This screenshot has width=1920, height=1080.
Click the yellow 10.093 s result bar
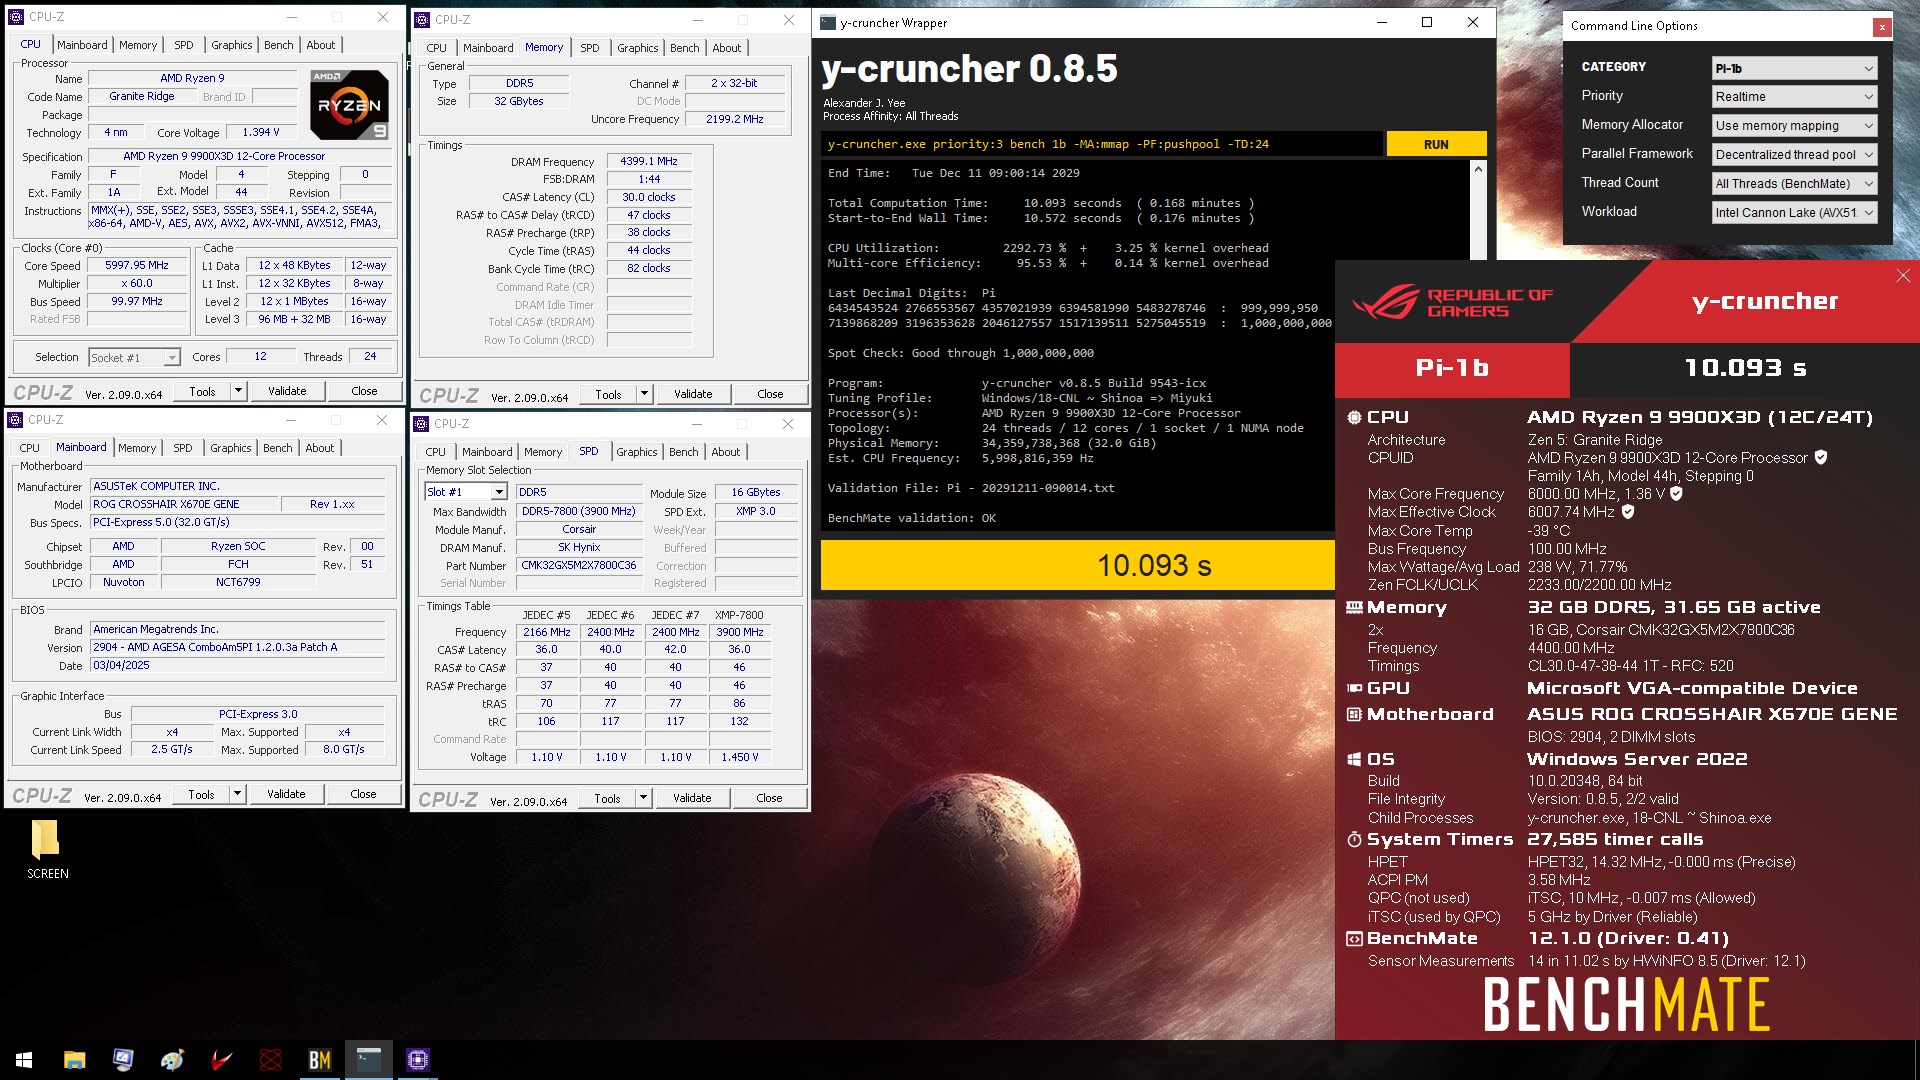1077,565
